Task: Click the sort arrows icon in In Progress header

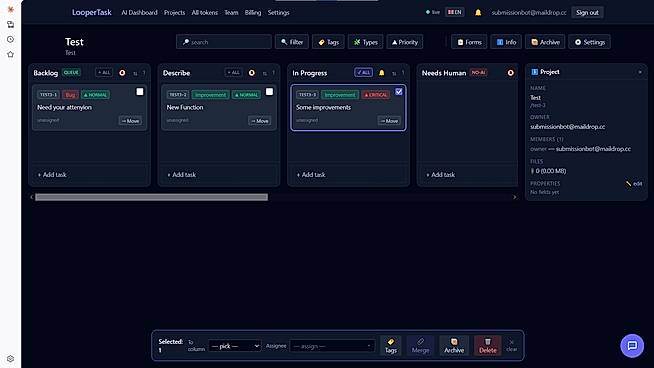Action: [394, 73]
